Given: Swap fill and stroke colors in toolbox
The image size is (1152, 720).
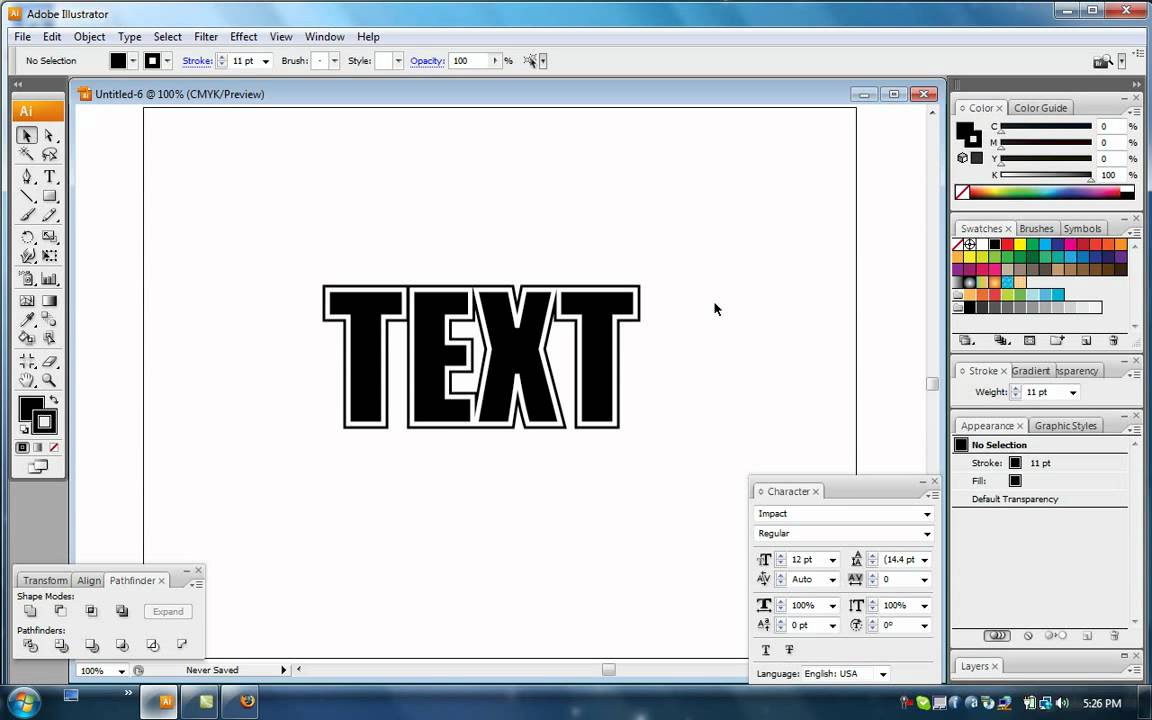Looking at the screenshot, I should point(52,399).
